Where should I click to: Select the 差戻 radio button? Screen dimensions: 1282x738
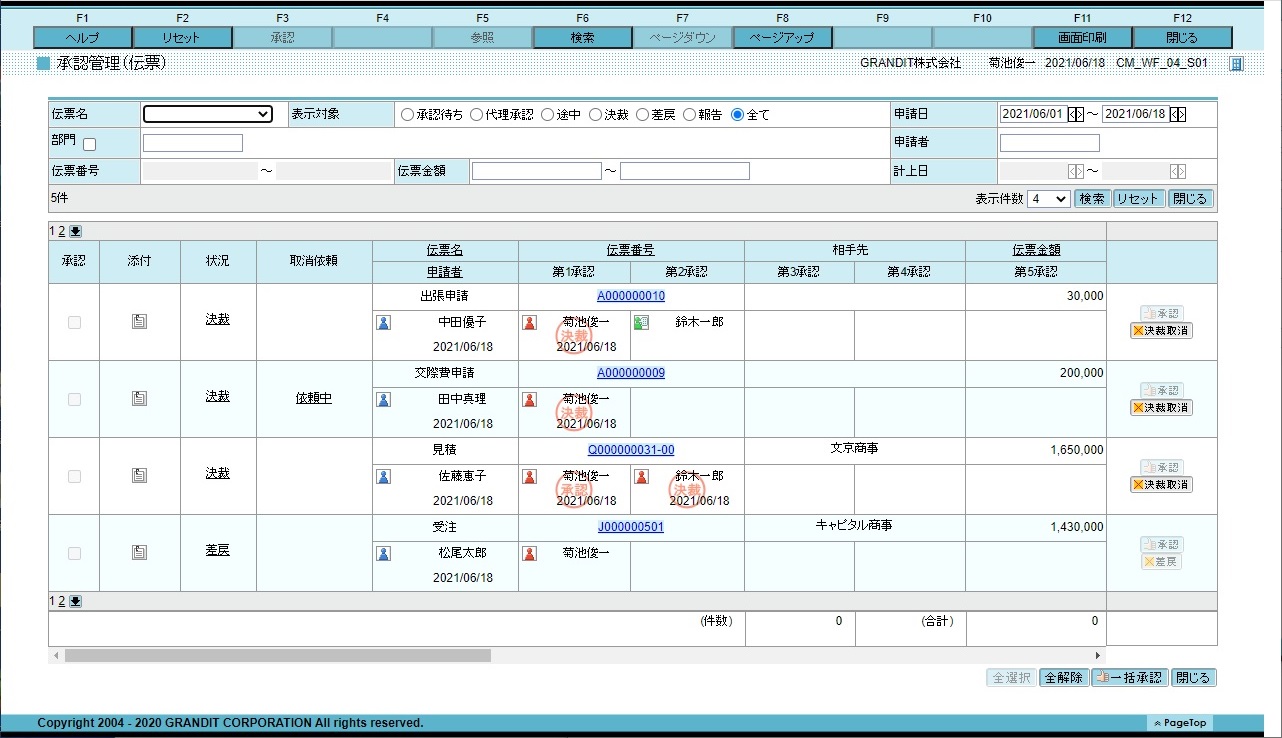tap(644, 115)
